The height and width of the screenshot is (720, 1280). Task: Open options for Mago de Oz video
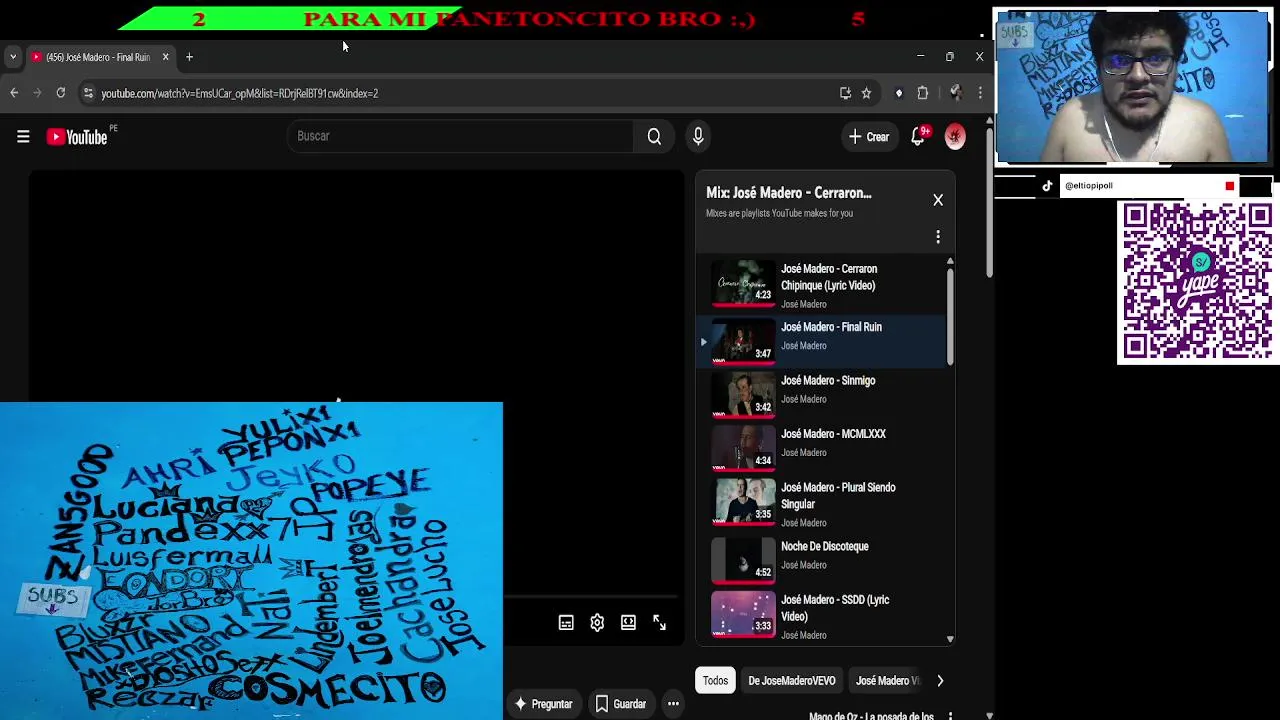click(x=950, y=716)
